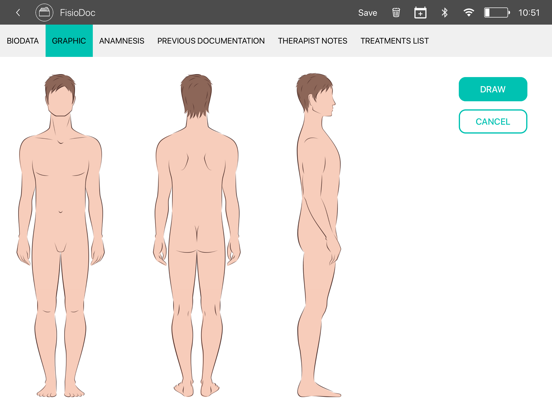Go to the Therapist Notes tab
The width and height of the screenshot is (552, 414).
[x=313, y=41]
